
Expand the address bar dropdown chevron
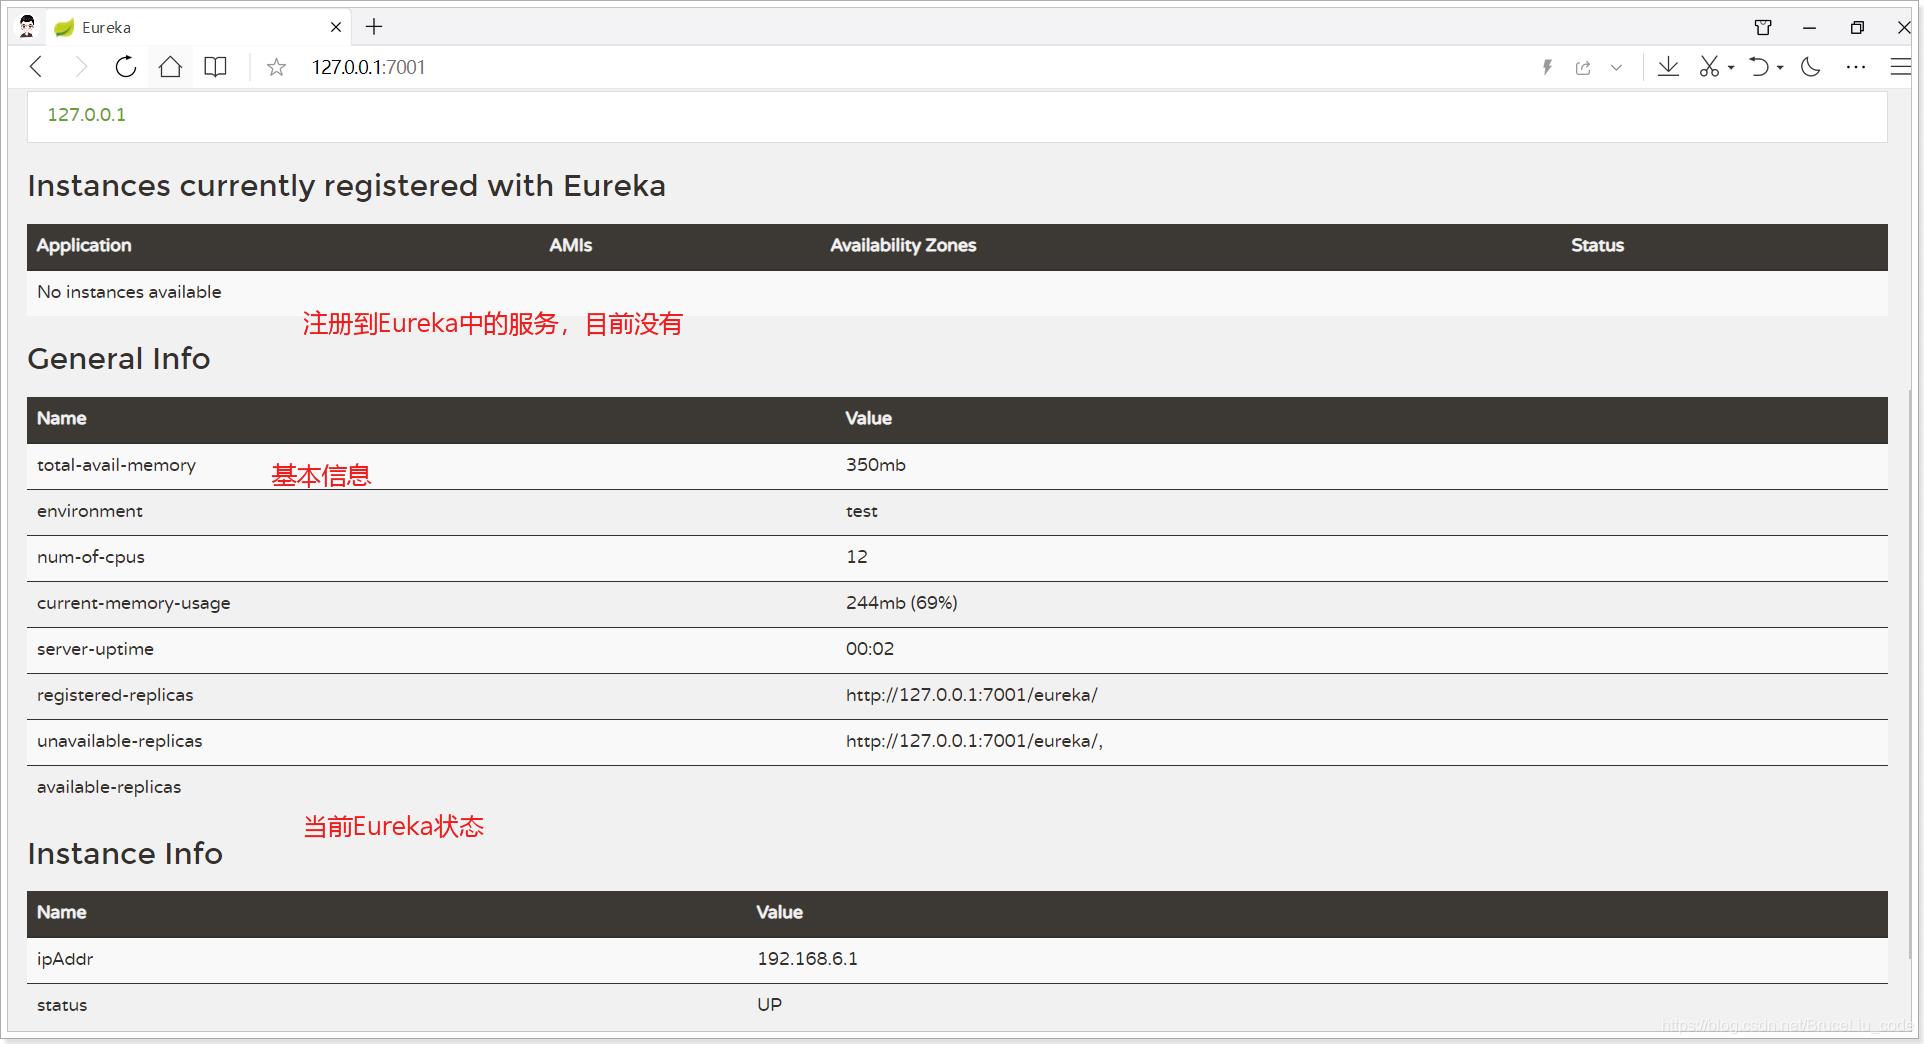coord(1616,68)
